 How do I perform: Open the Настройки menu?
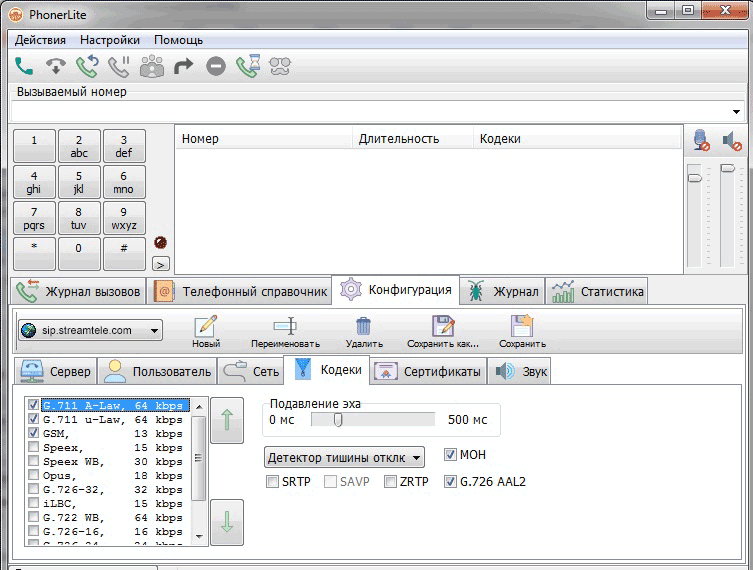[x=110, y=40]
